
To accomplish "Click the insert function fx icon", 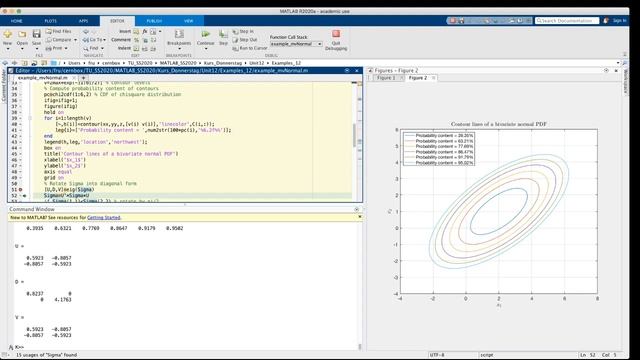I will (144, 31).
